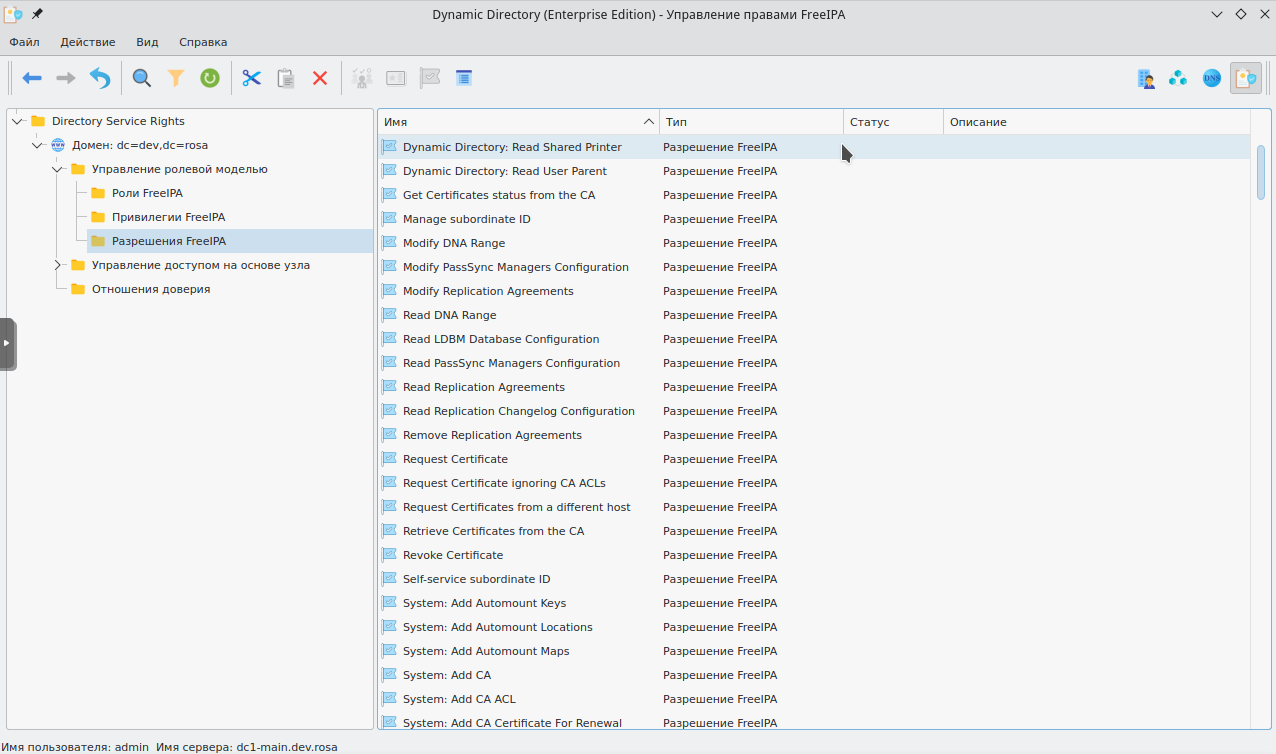Click the red X delete icon
Viewport: 1276px width, 754px height.
coord(320,78)
